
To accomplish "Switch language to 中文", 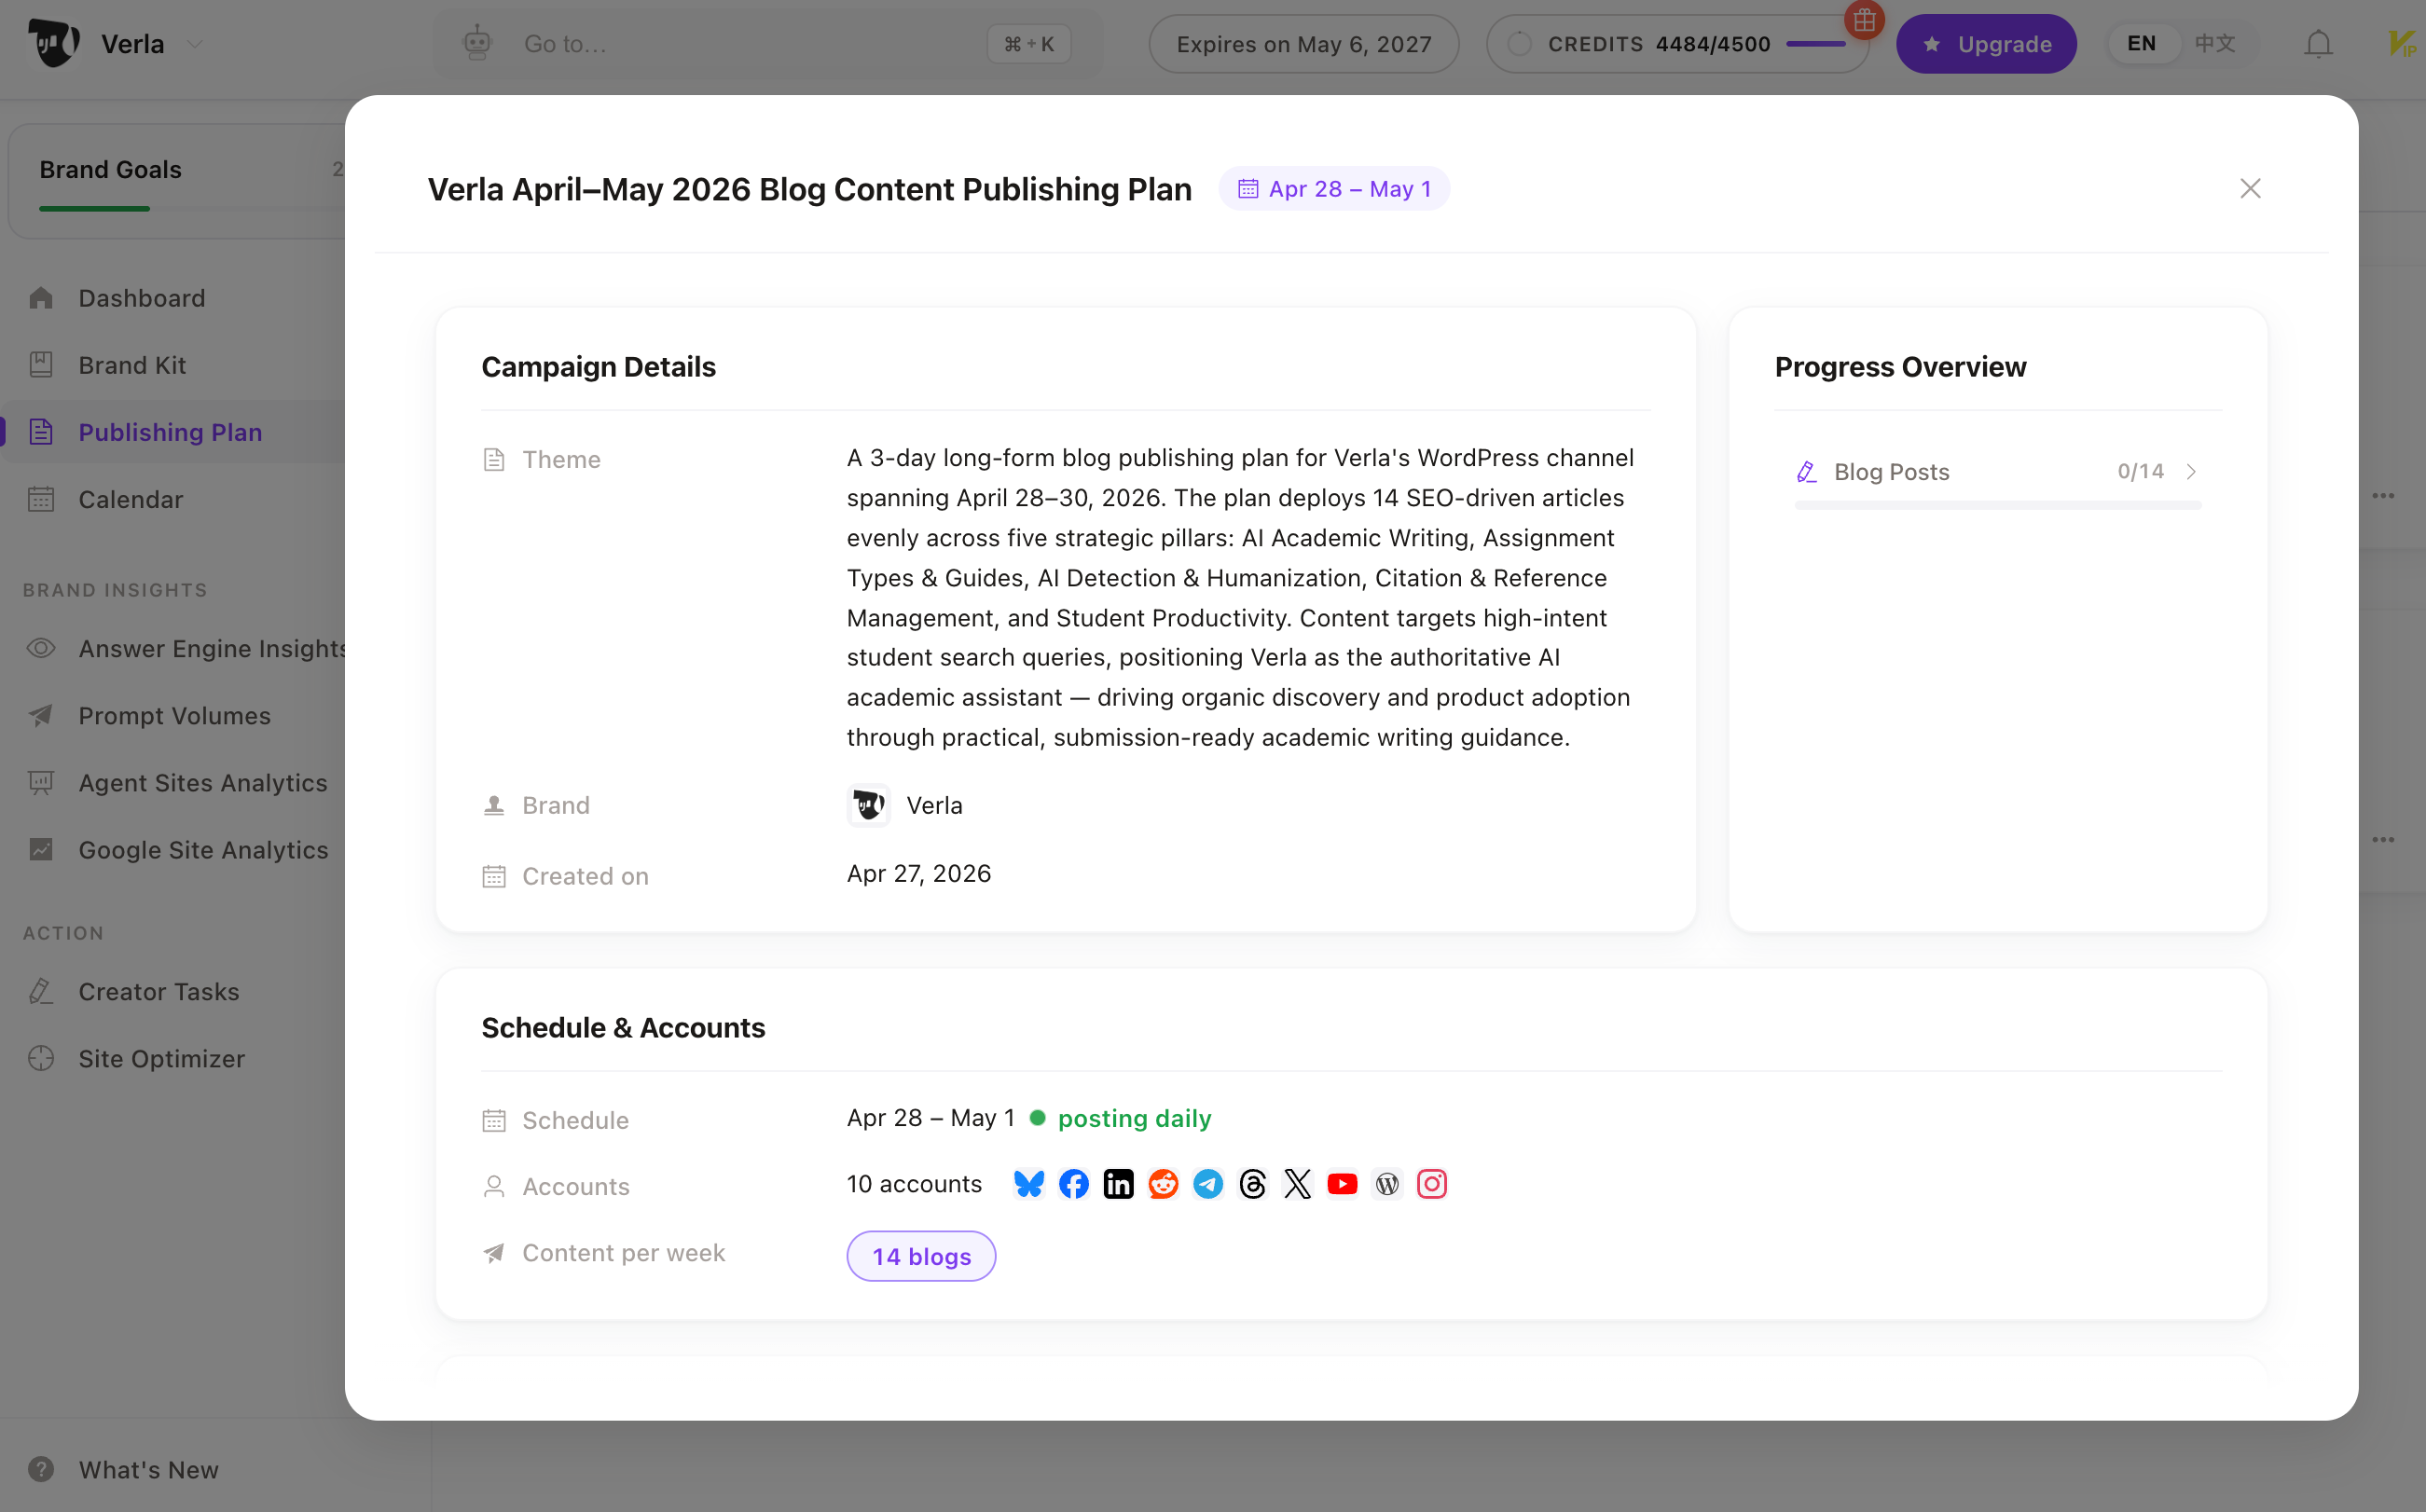I will click(x=2214, y=43).
